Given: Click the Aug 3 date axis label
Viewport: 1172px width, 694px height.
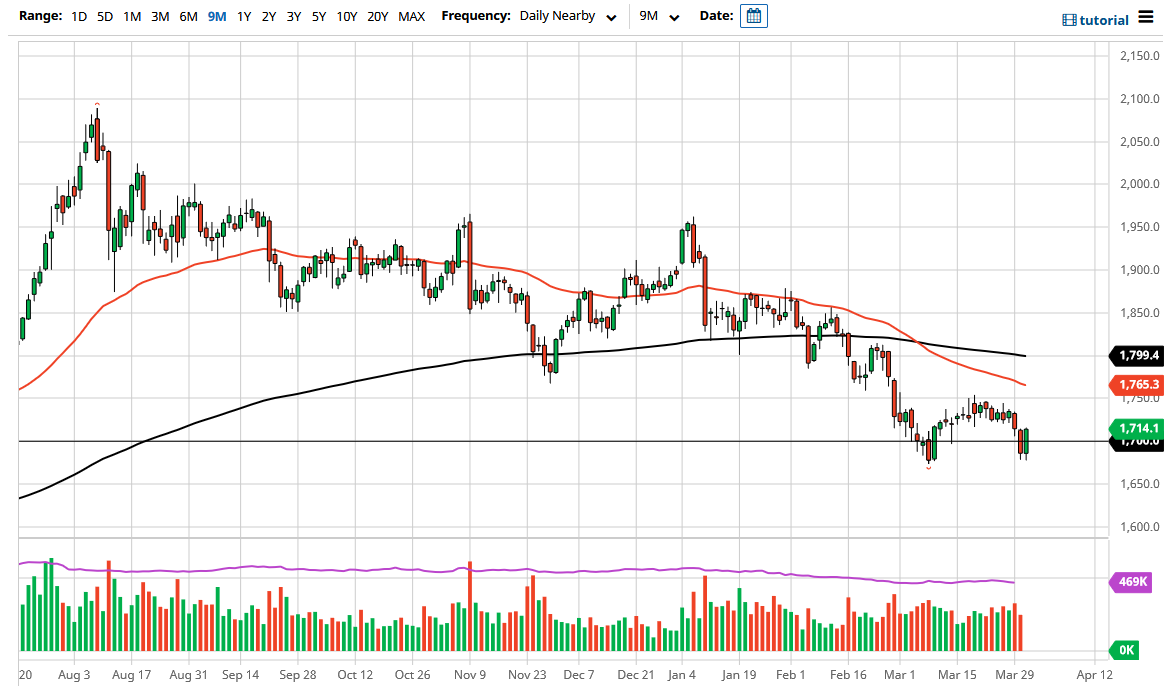Looking at the screenshot, I should tap(74, 675).
